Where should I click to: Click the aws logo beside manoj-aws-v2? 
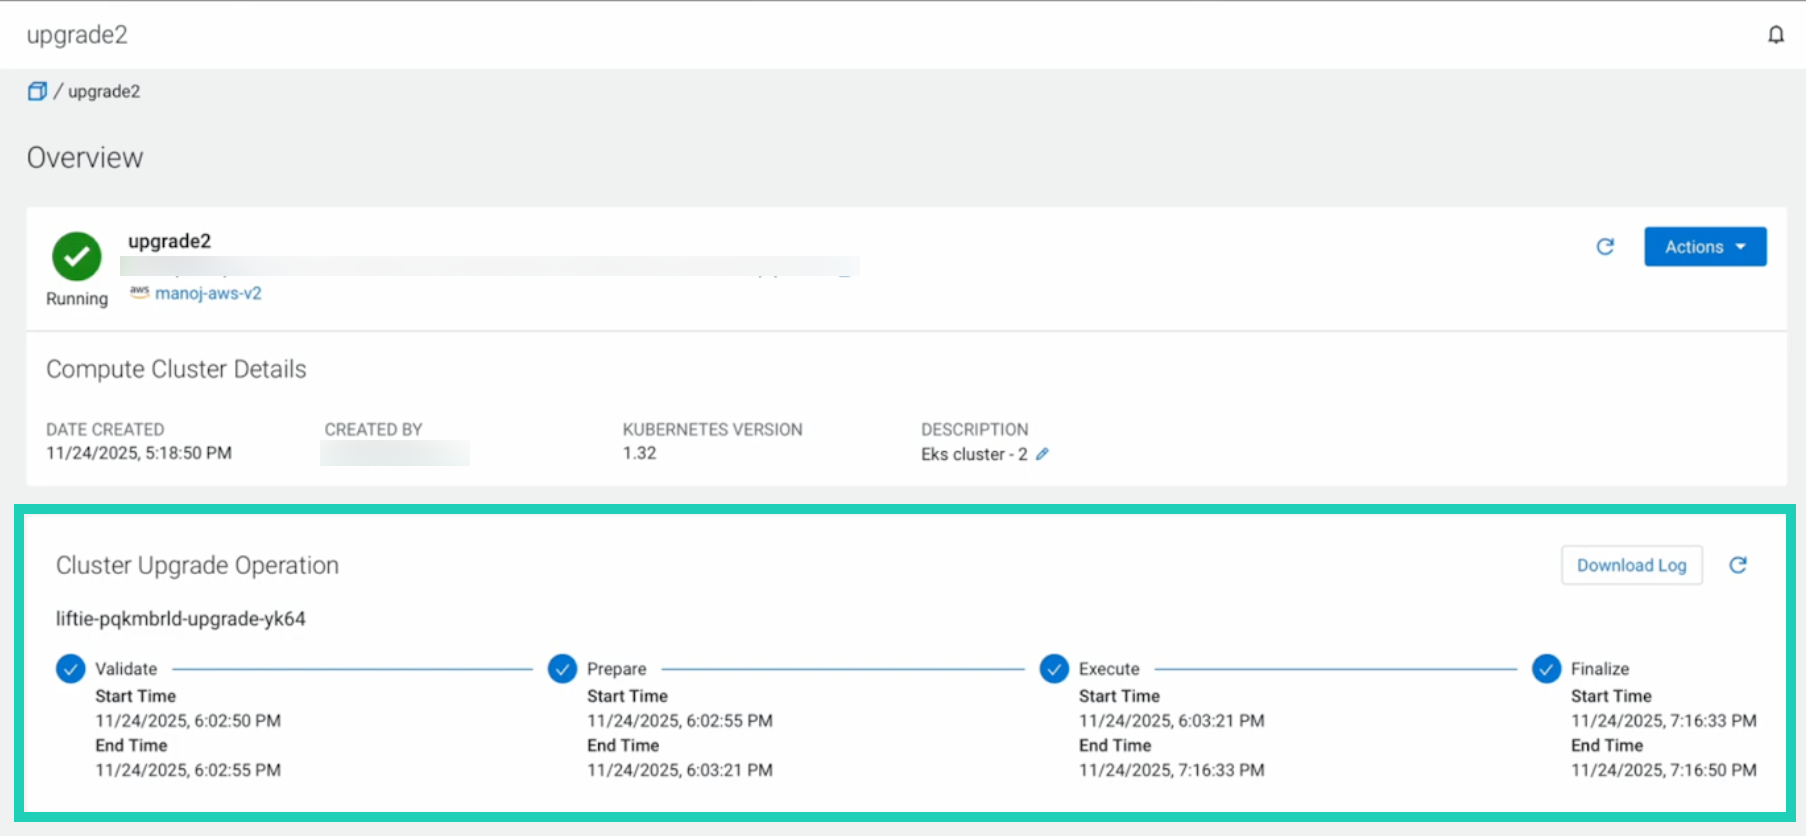click(139, 292)
